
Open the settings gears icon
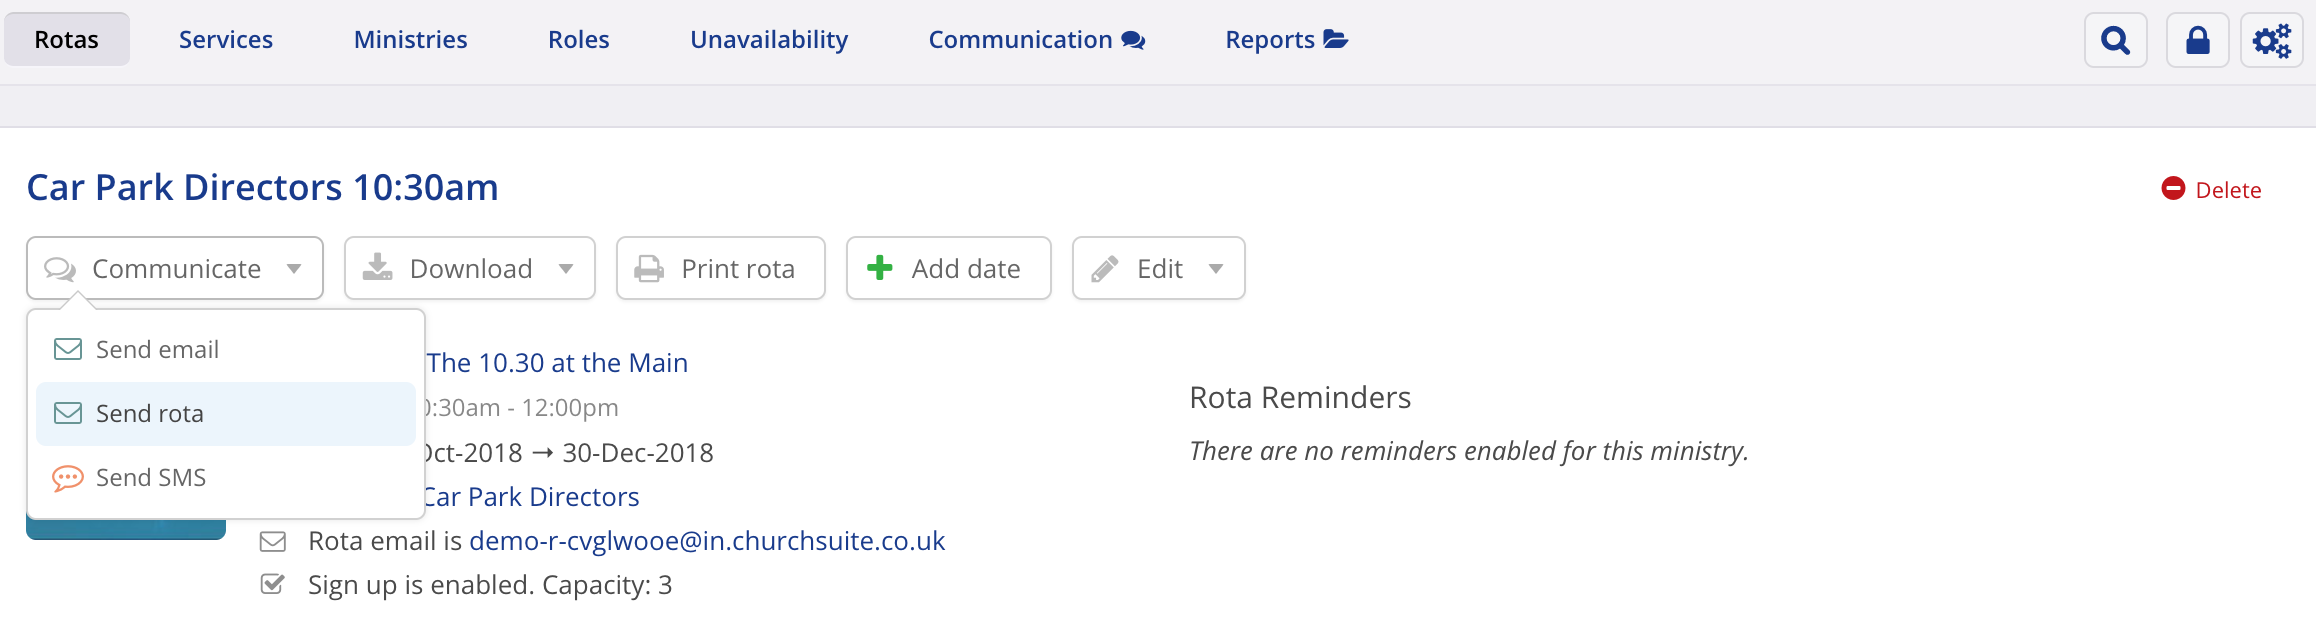2271,40
